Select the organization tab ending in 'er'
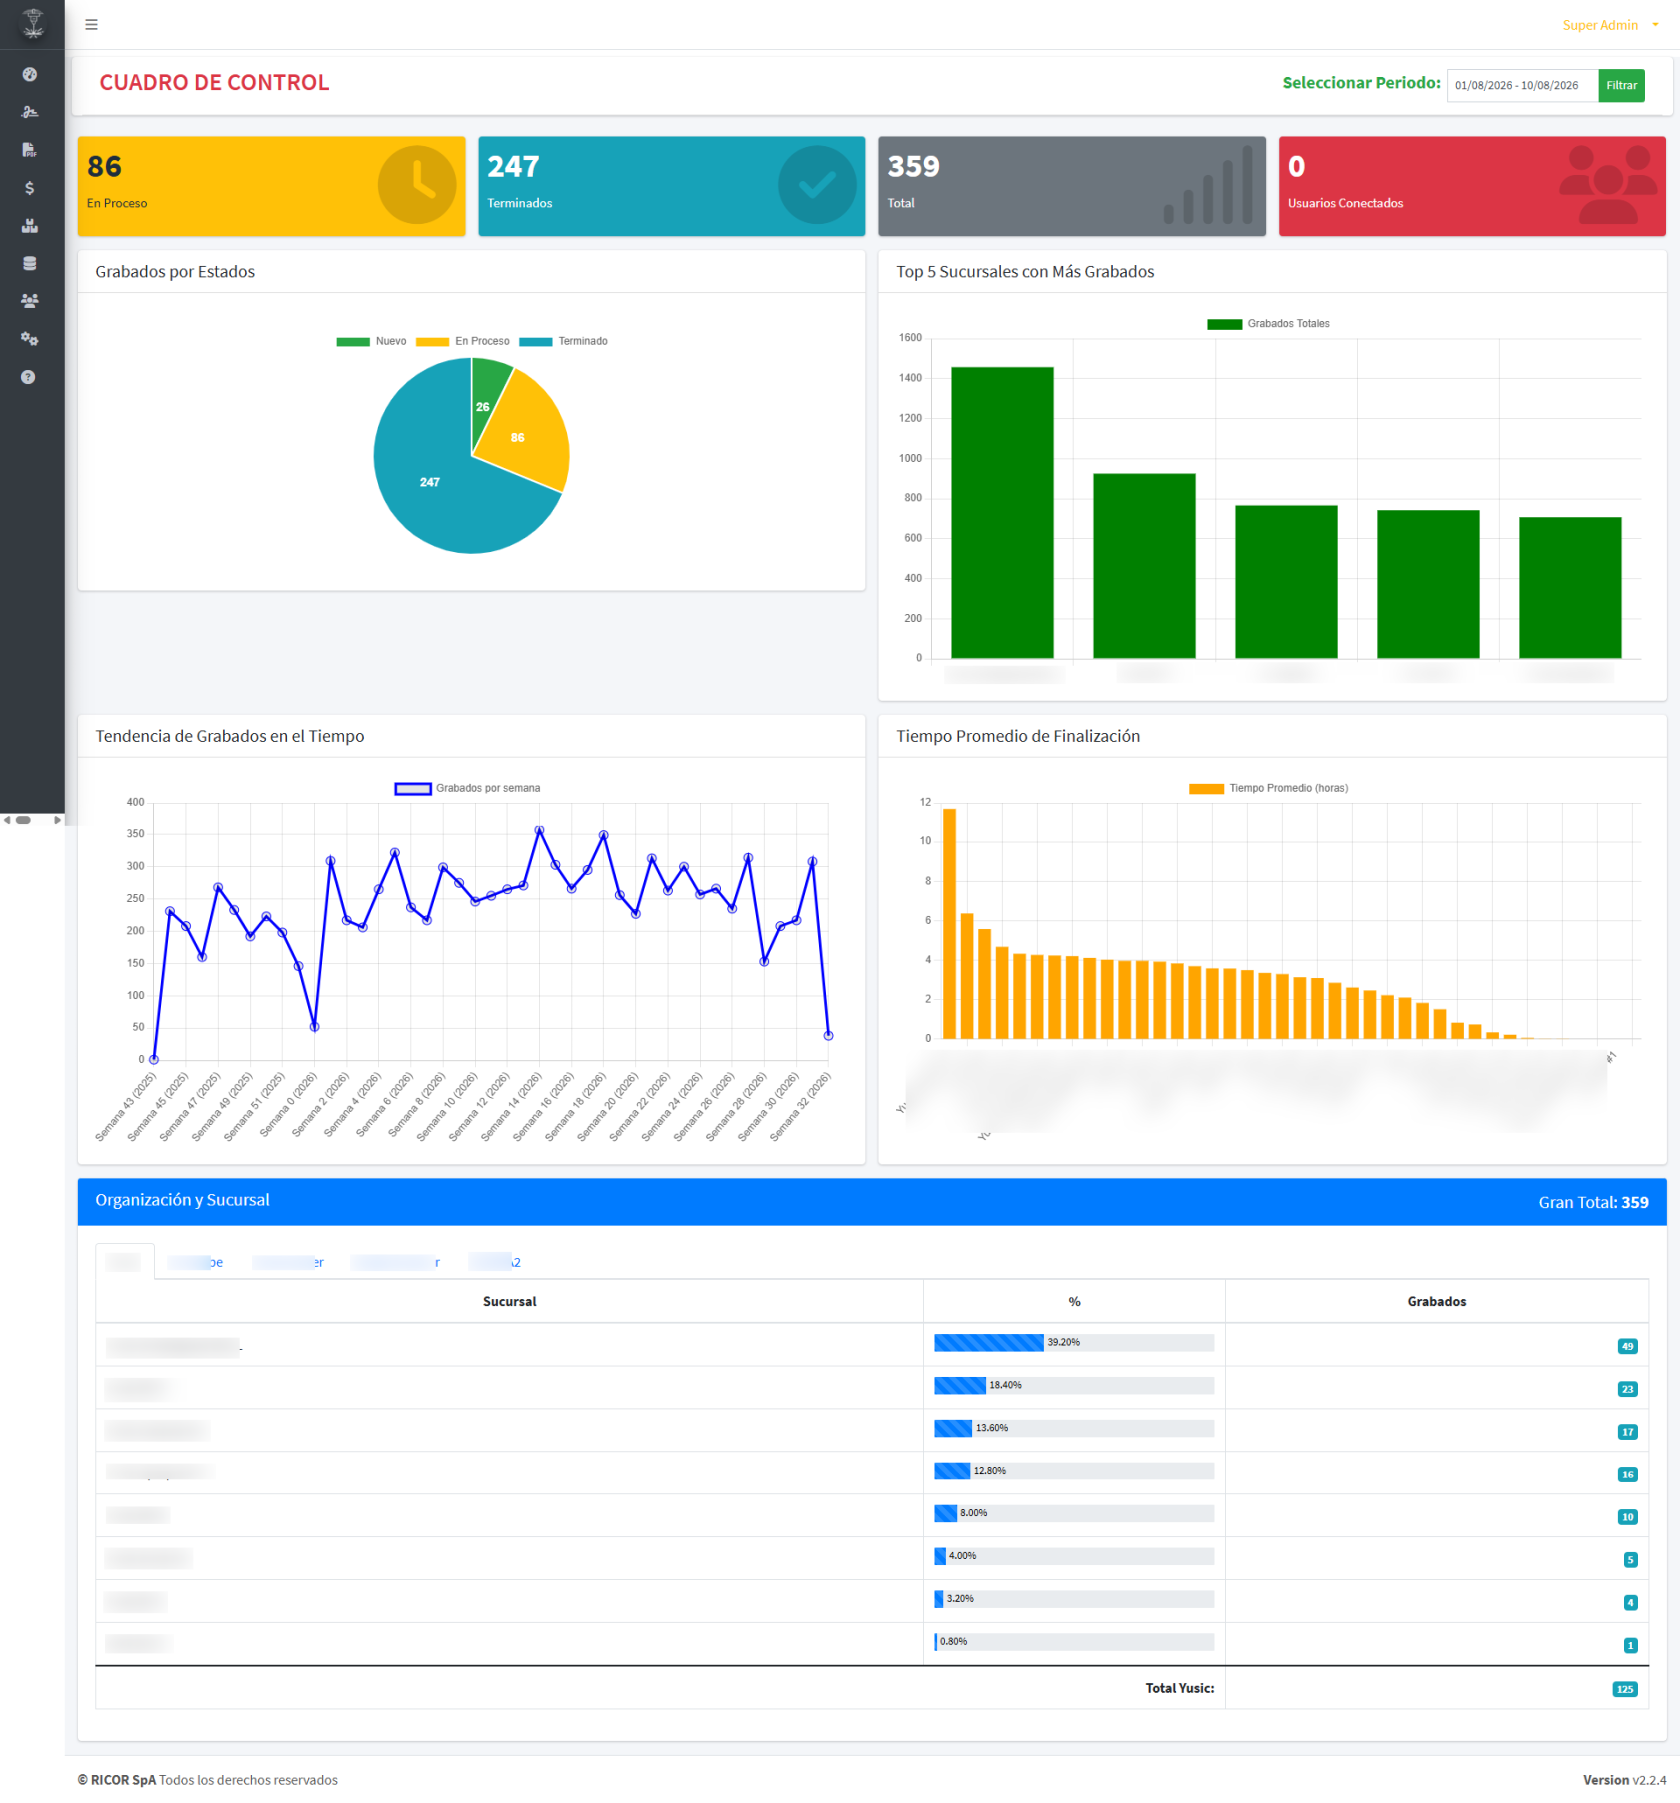This screenshot has width=1680, height=1803. click(288, 1262)
